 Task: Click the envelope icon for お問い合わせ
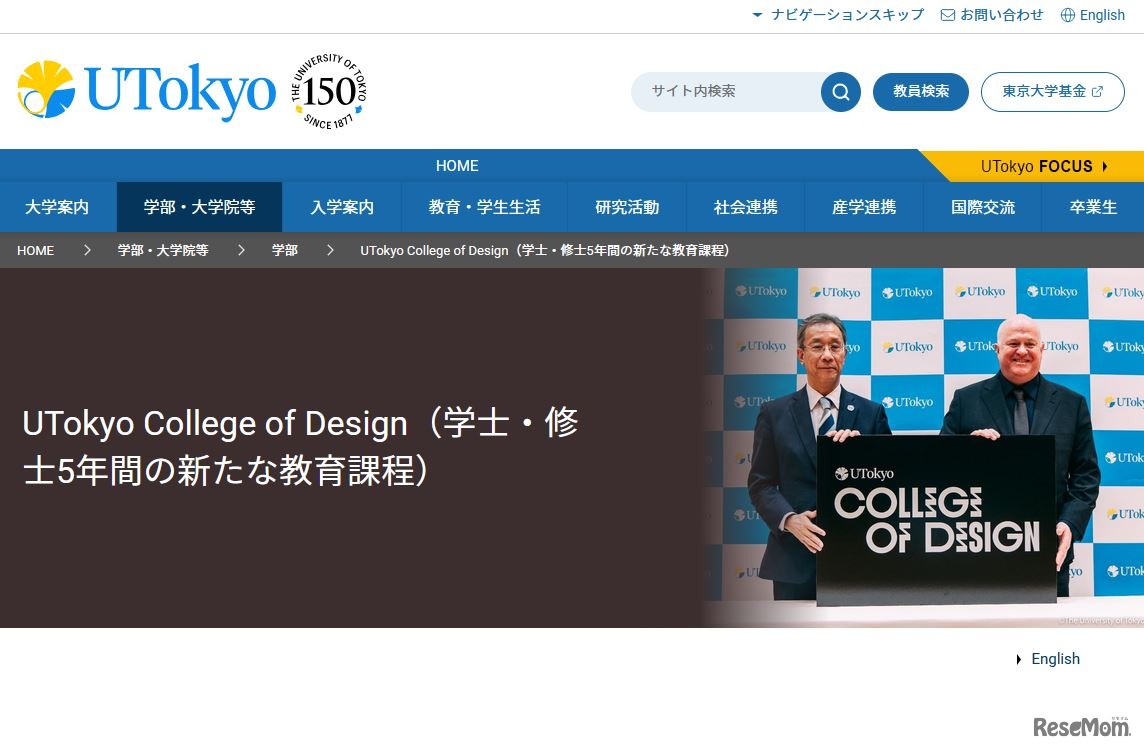coord(948,15)
